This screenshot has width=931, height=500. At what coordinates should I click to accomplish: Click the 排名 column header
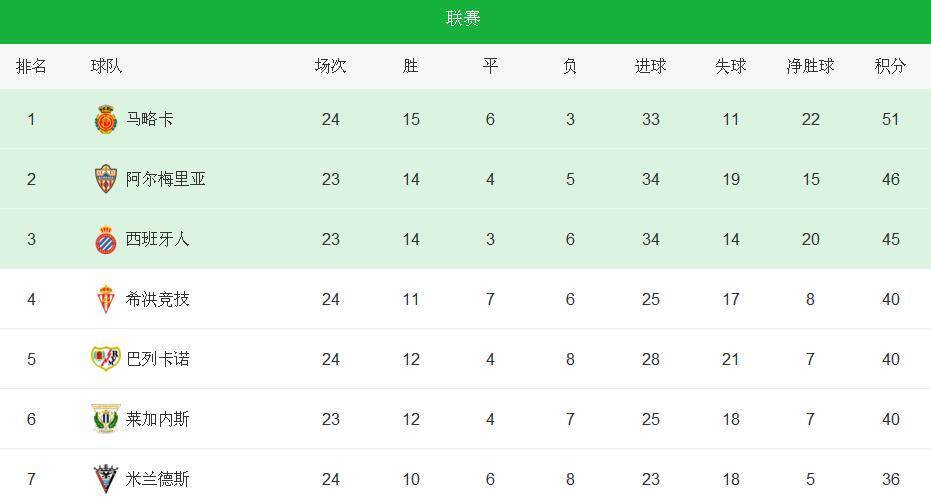[x=31, y=66]
